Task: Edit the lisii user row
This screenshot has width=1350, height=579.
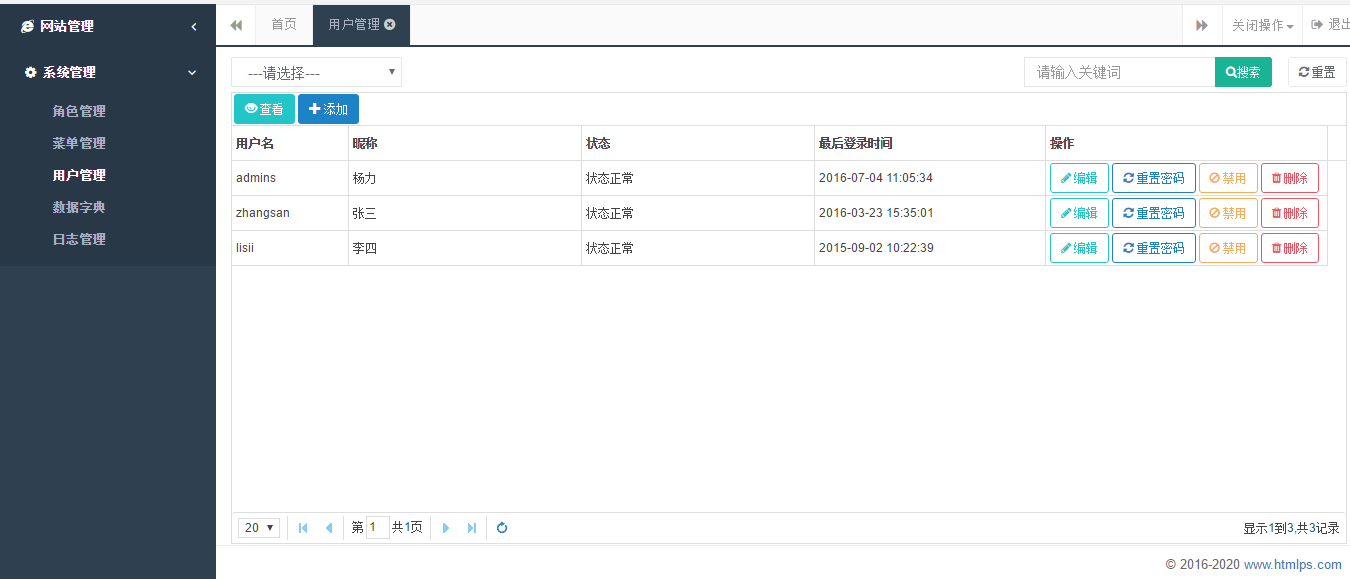Action: [x=1079, y=248]
